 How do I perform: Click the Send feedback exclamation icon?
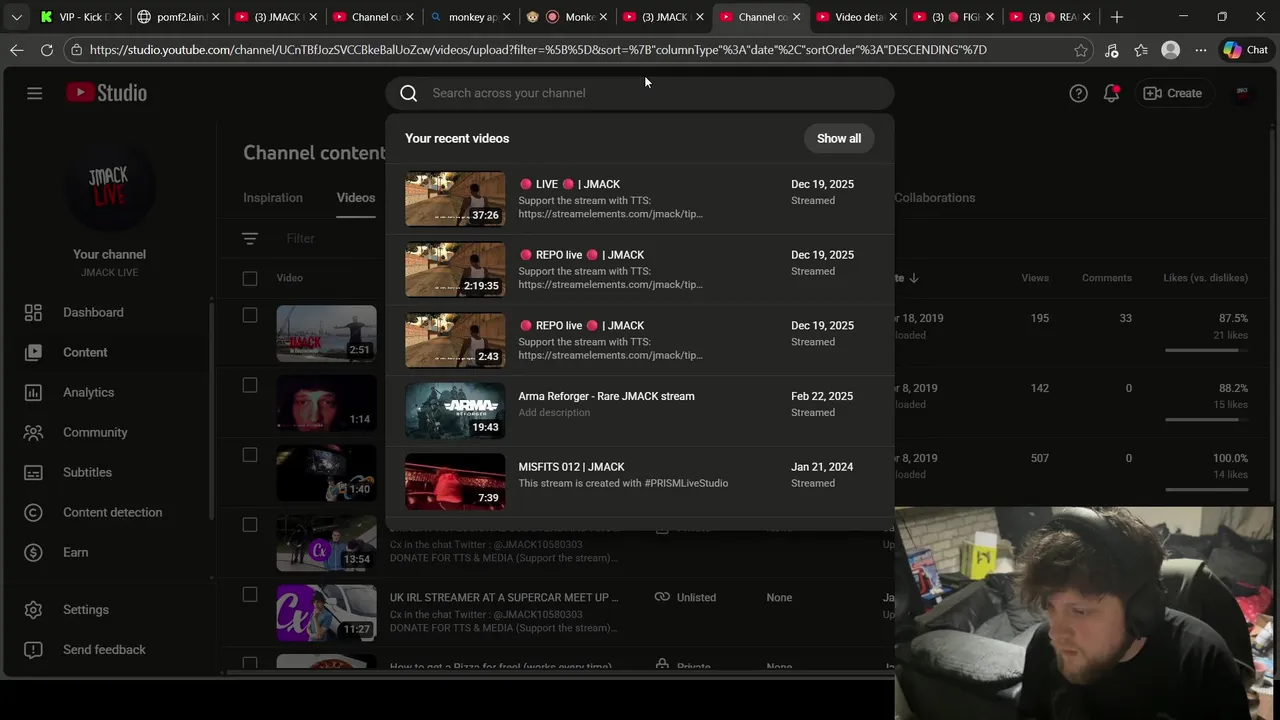33,649
